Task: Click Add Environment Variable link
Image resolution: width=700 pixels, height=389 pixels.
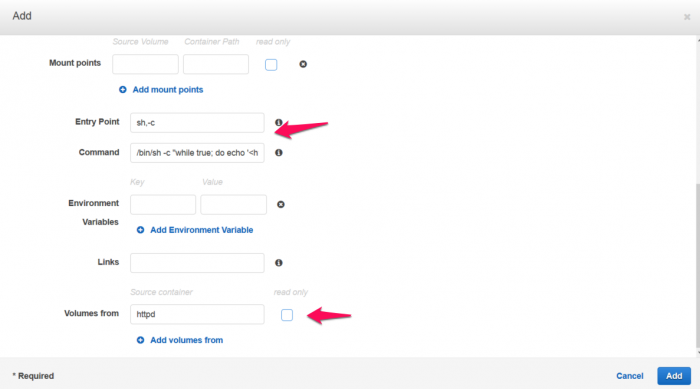Action: click(201, 230)
